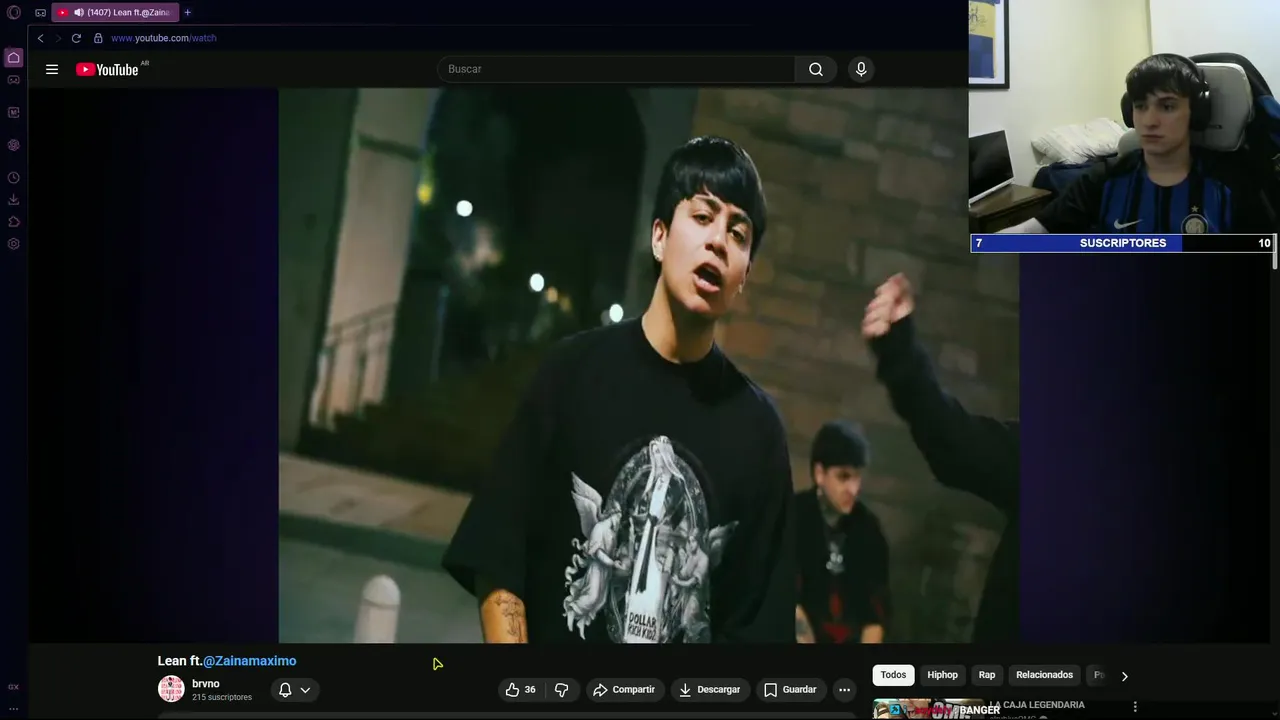Screen dimensions: 1280x720
Task: Click the Guardar save button
Action: point(790,690)
